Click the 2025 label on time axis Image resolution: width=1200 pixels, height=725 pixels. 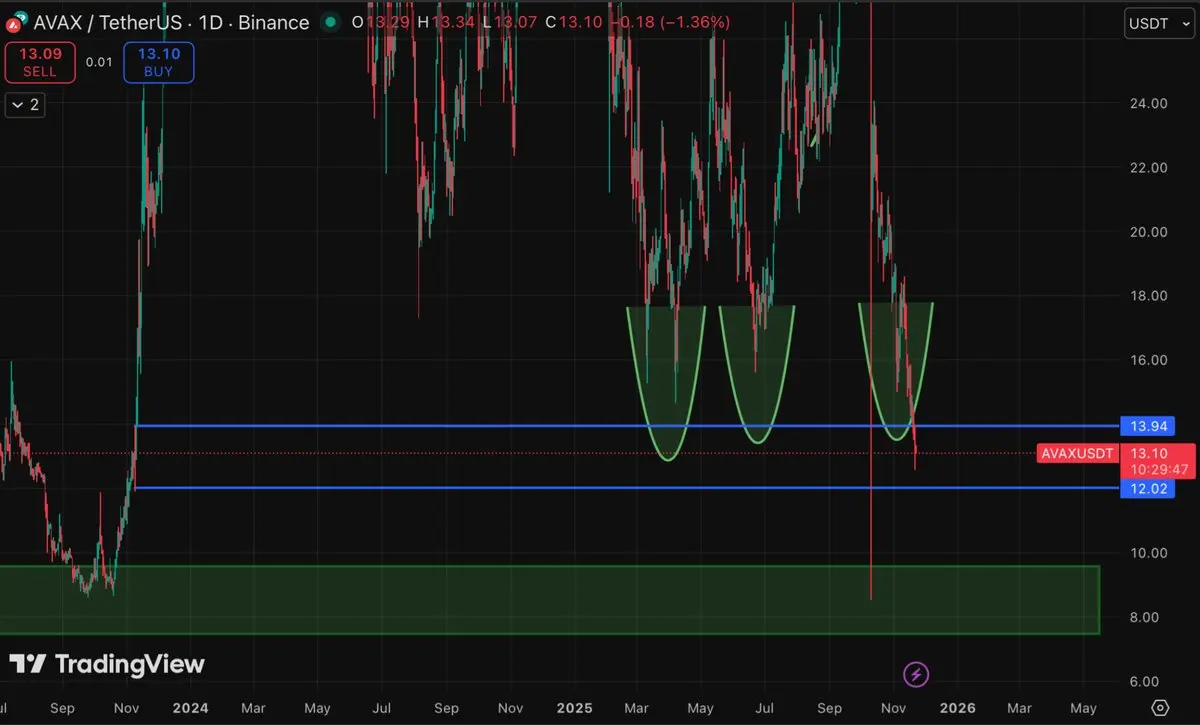click(x=573, y=708)
